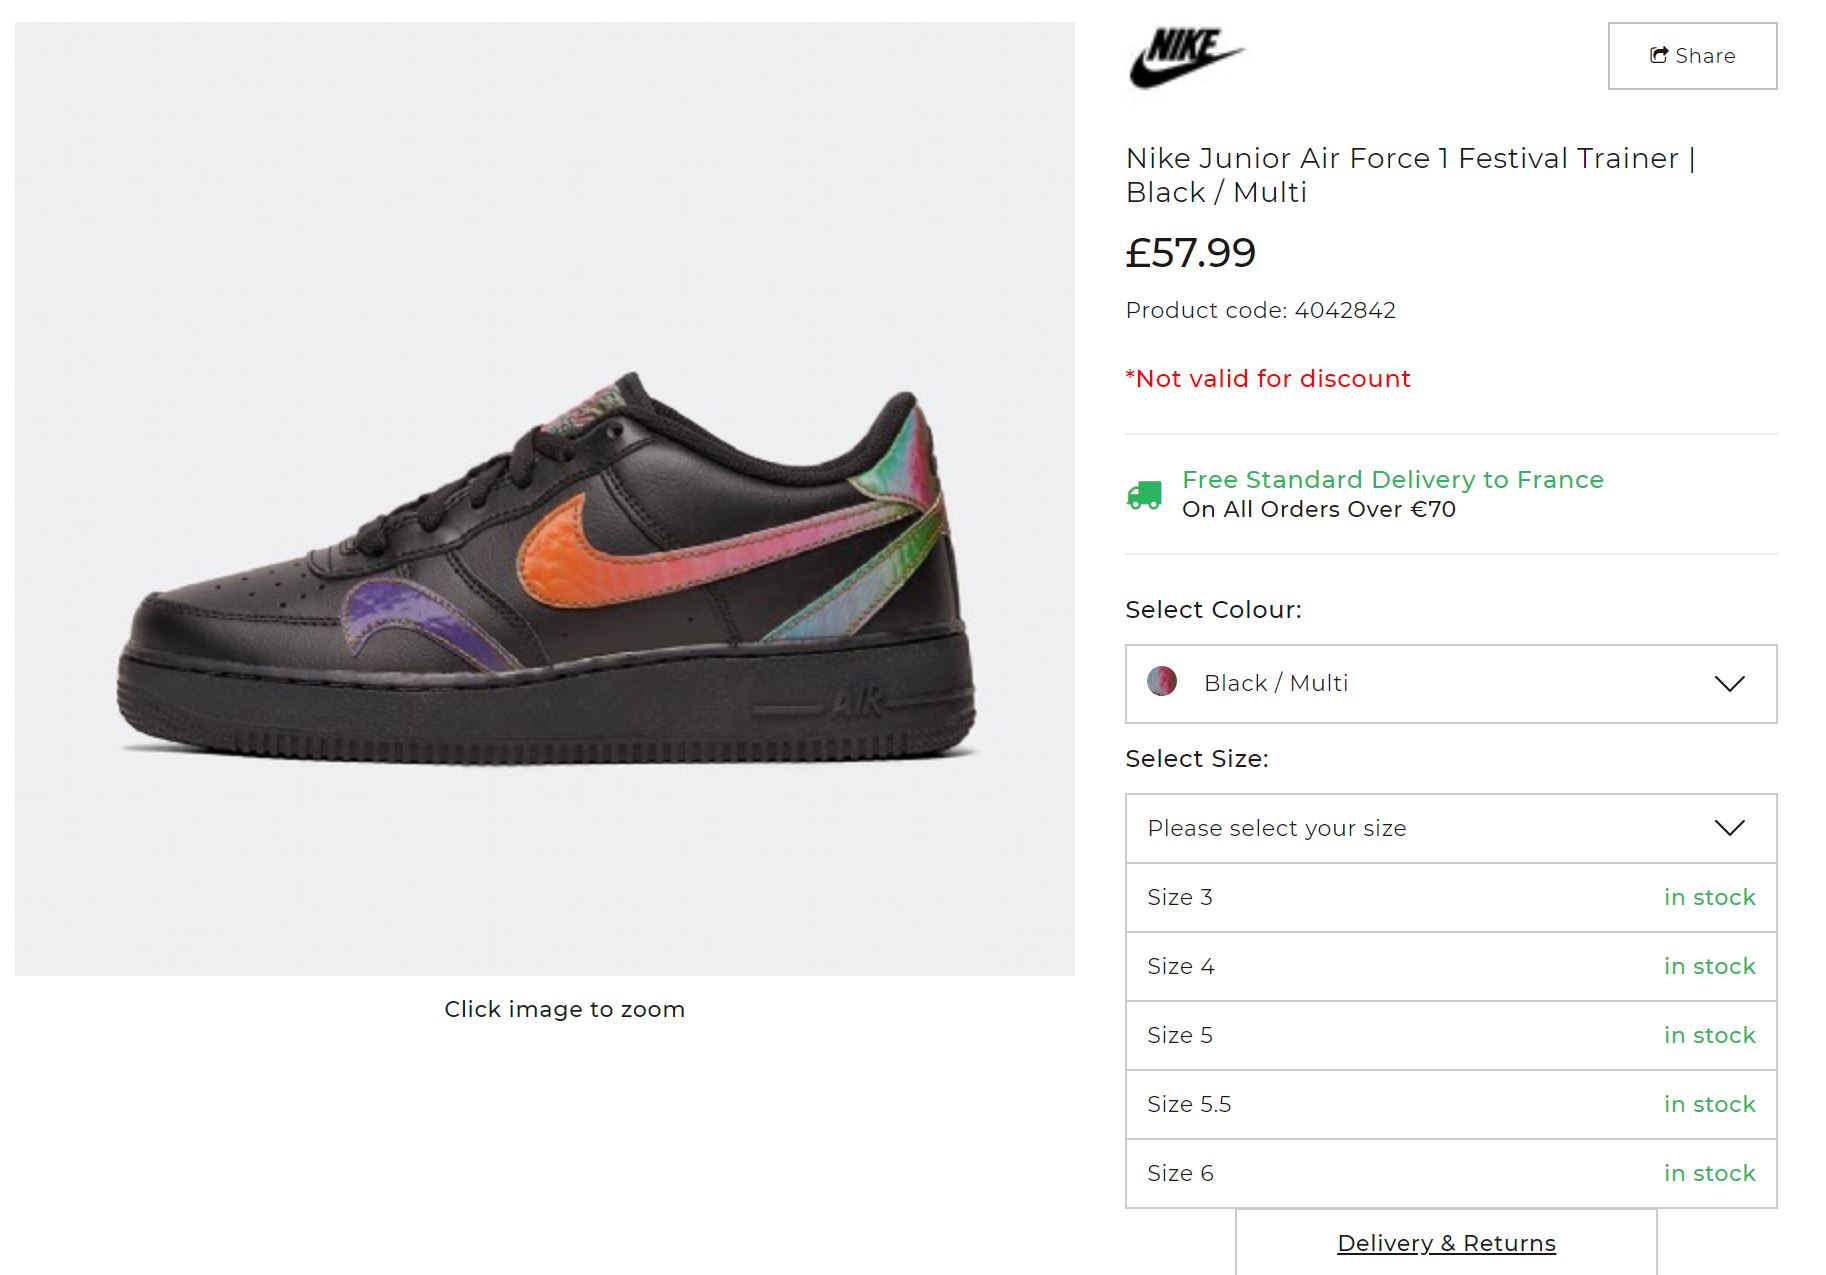Click the Nike brand logo
This screenshot has height=1275, width=1826.
coord(1186,58)
